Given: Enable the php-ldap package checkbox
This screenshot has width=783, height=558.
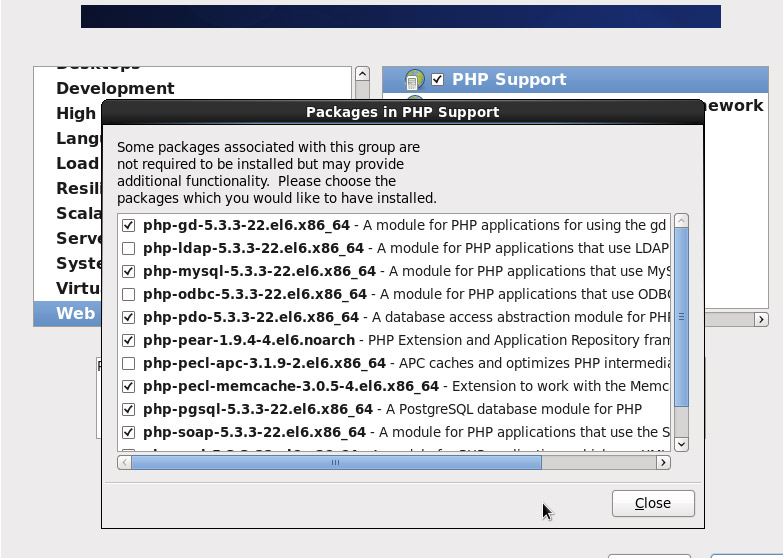Looking at the screenshot, I should pyautogui.click(x=128, y=248).
